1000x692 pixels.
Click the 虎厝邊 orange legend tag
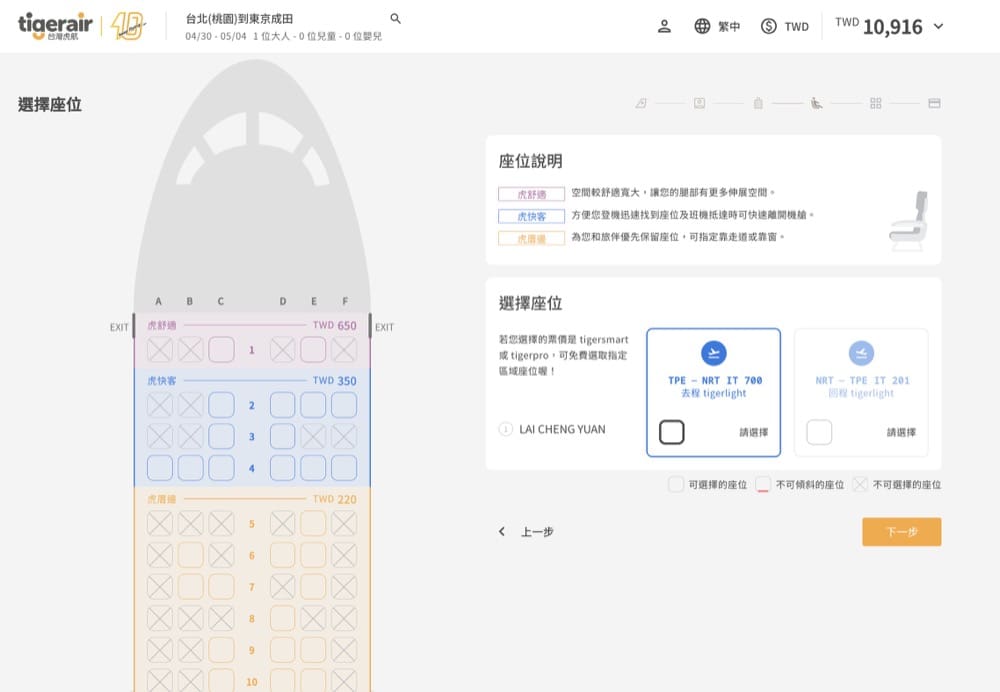[x=531, y=239]
